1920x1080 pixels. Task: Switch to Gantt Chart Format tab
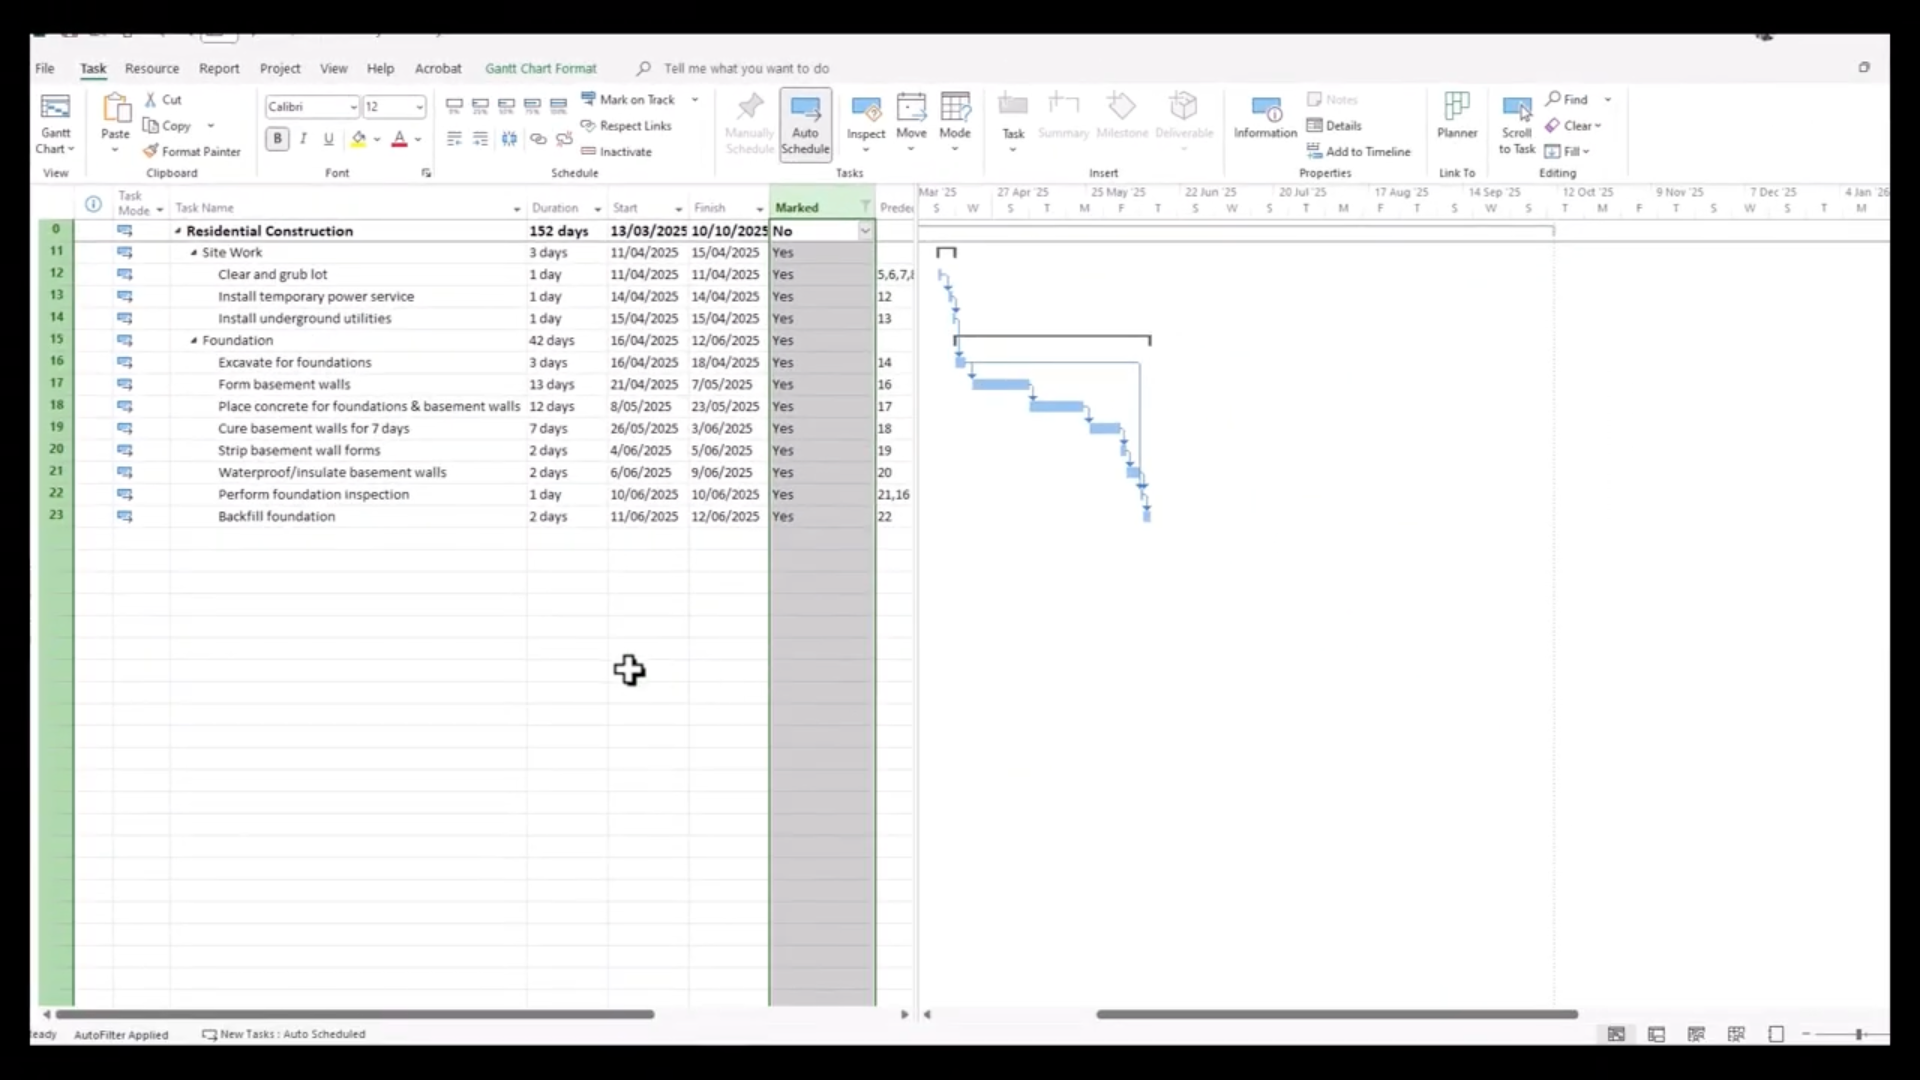pos(540,69)
